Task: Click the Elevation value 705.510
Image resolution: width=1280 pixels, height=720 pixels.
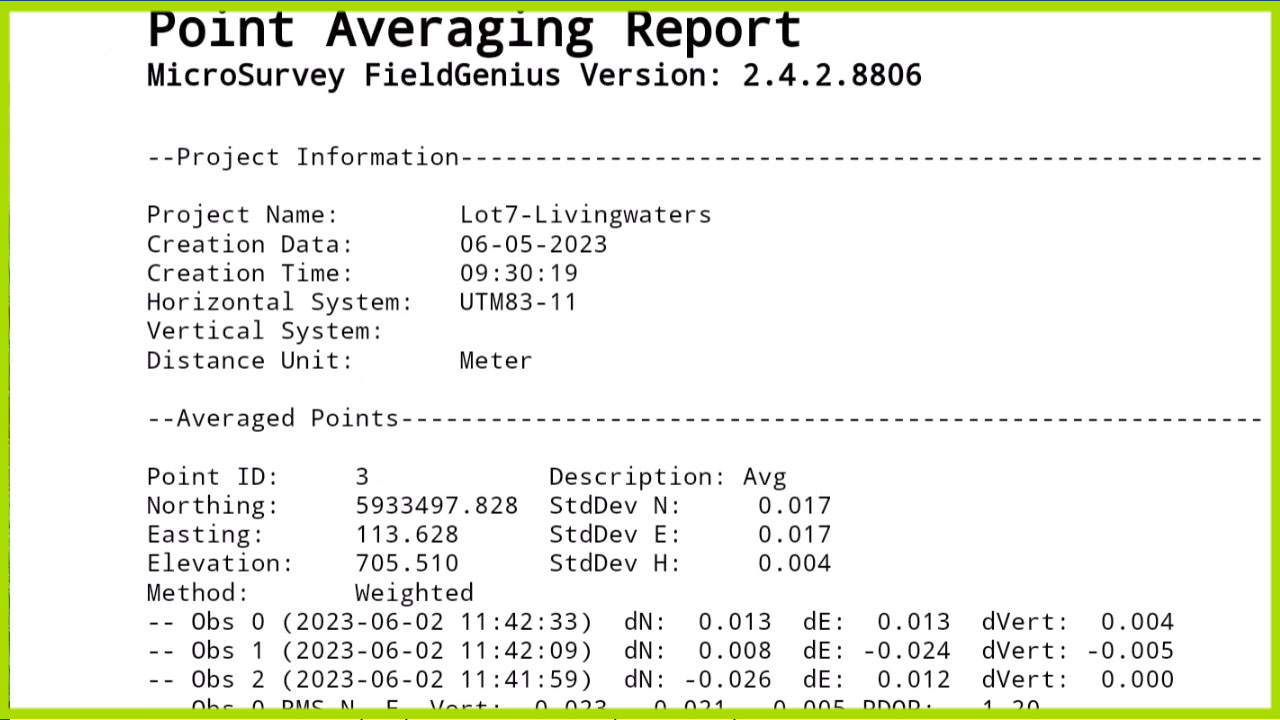Action: tap(407, 564)
